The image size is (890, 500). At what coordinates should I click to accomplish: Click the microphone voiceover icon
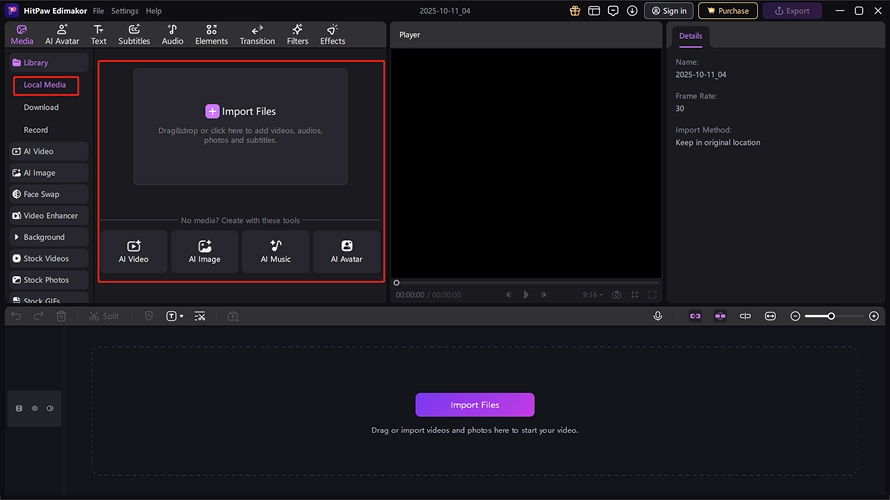(658, 316)
